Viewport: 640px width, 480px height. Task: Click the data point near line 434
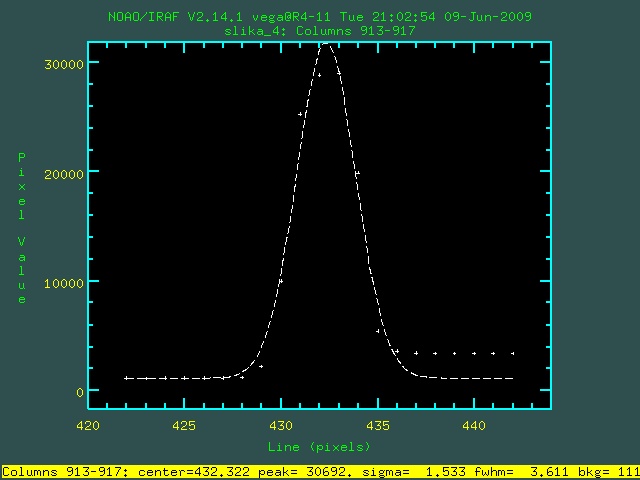(x=358, y=173)
